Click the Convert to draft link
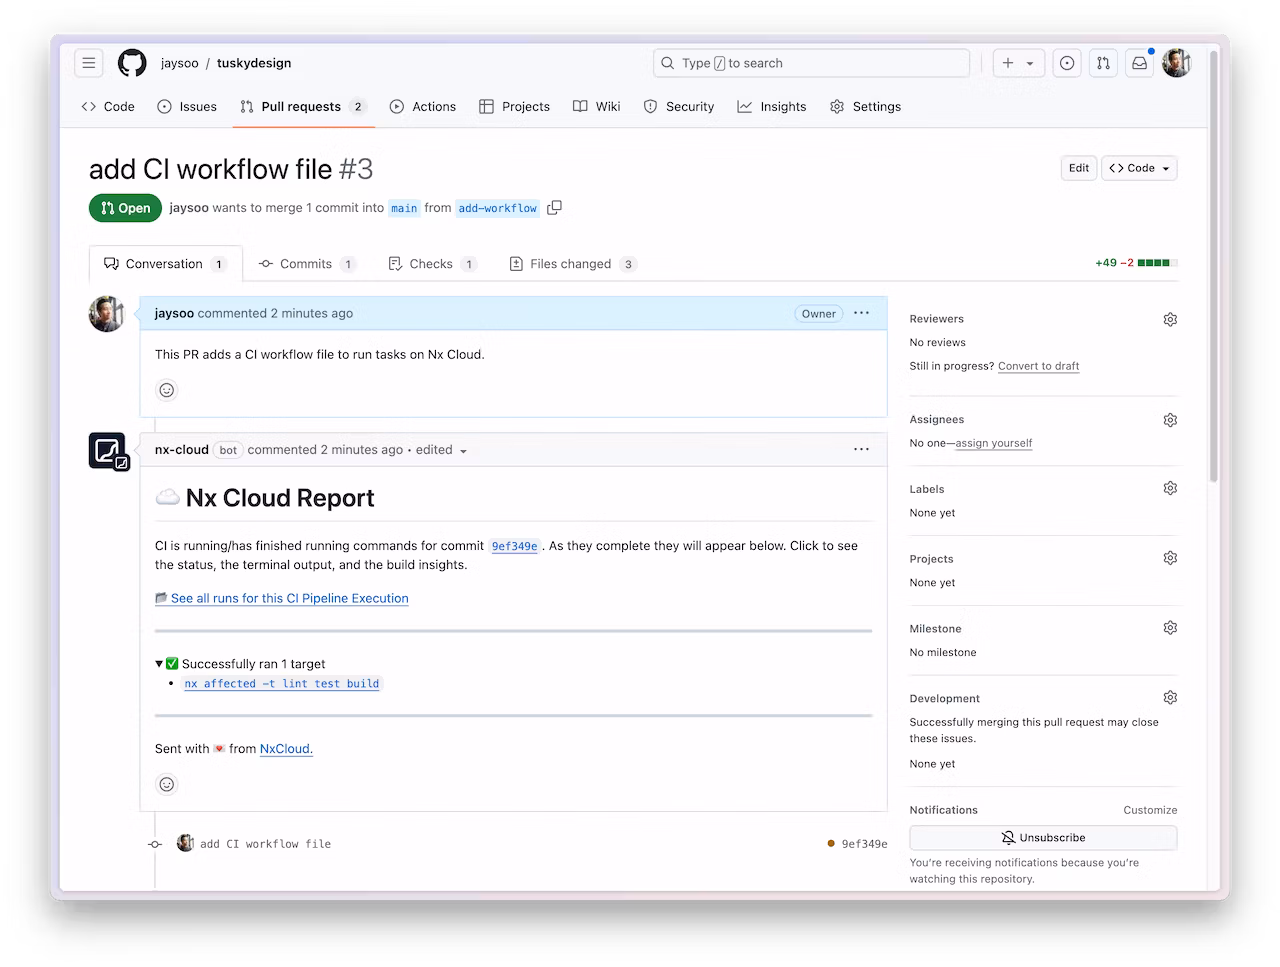Screen dimensions: 1280x967 tap(1038, 366)
